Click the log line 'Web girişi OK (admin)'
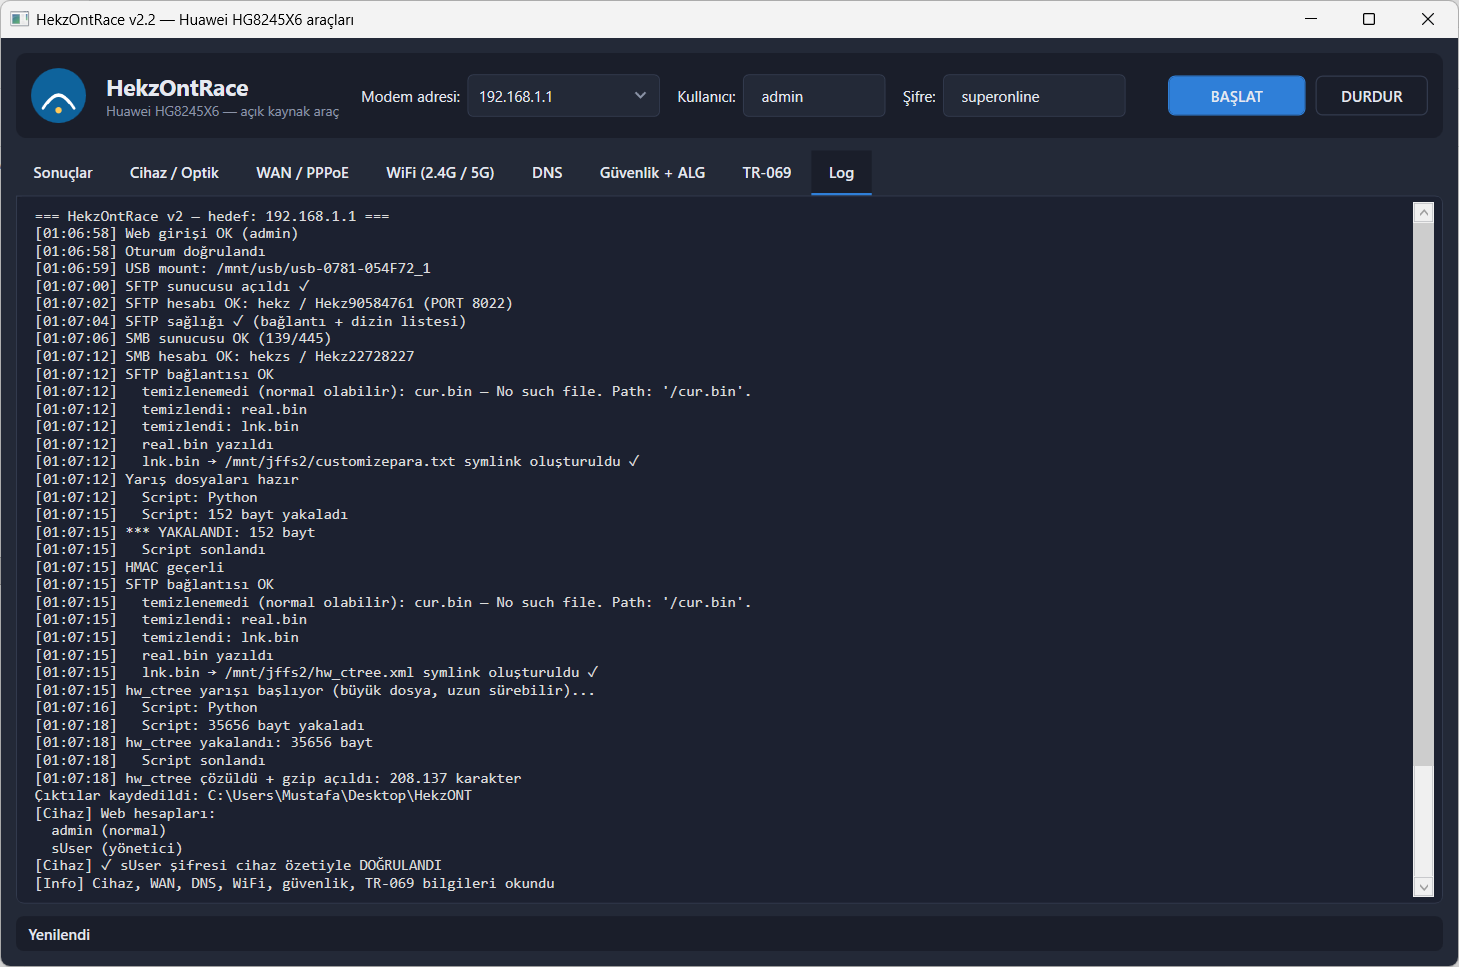The width and height of the screenshot is (1459, 967). (x=167, y=233)
